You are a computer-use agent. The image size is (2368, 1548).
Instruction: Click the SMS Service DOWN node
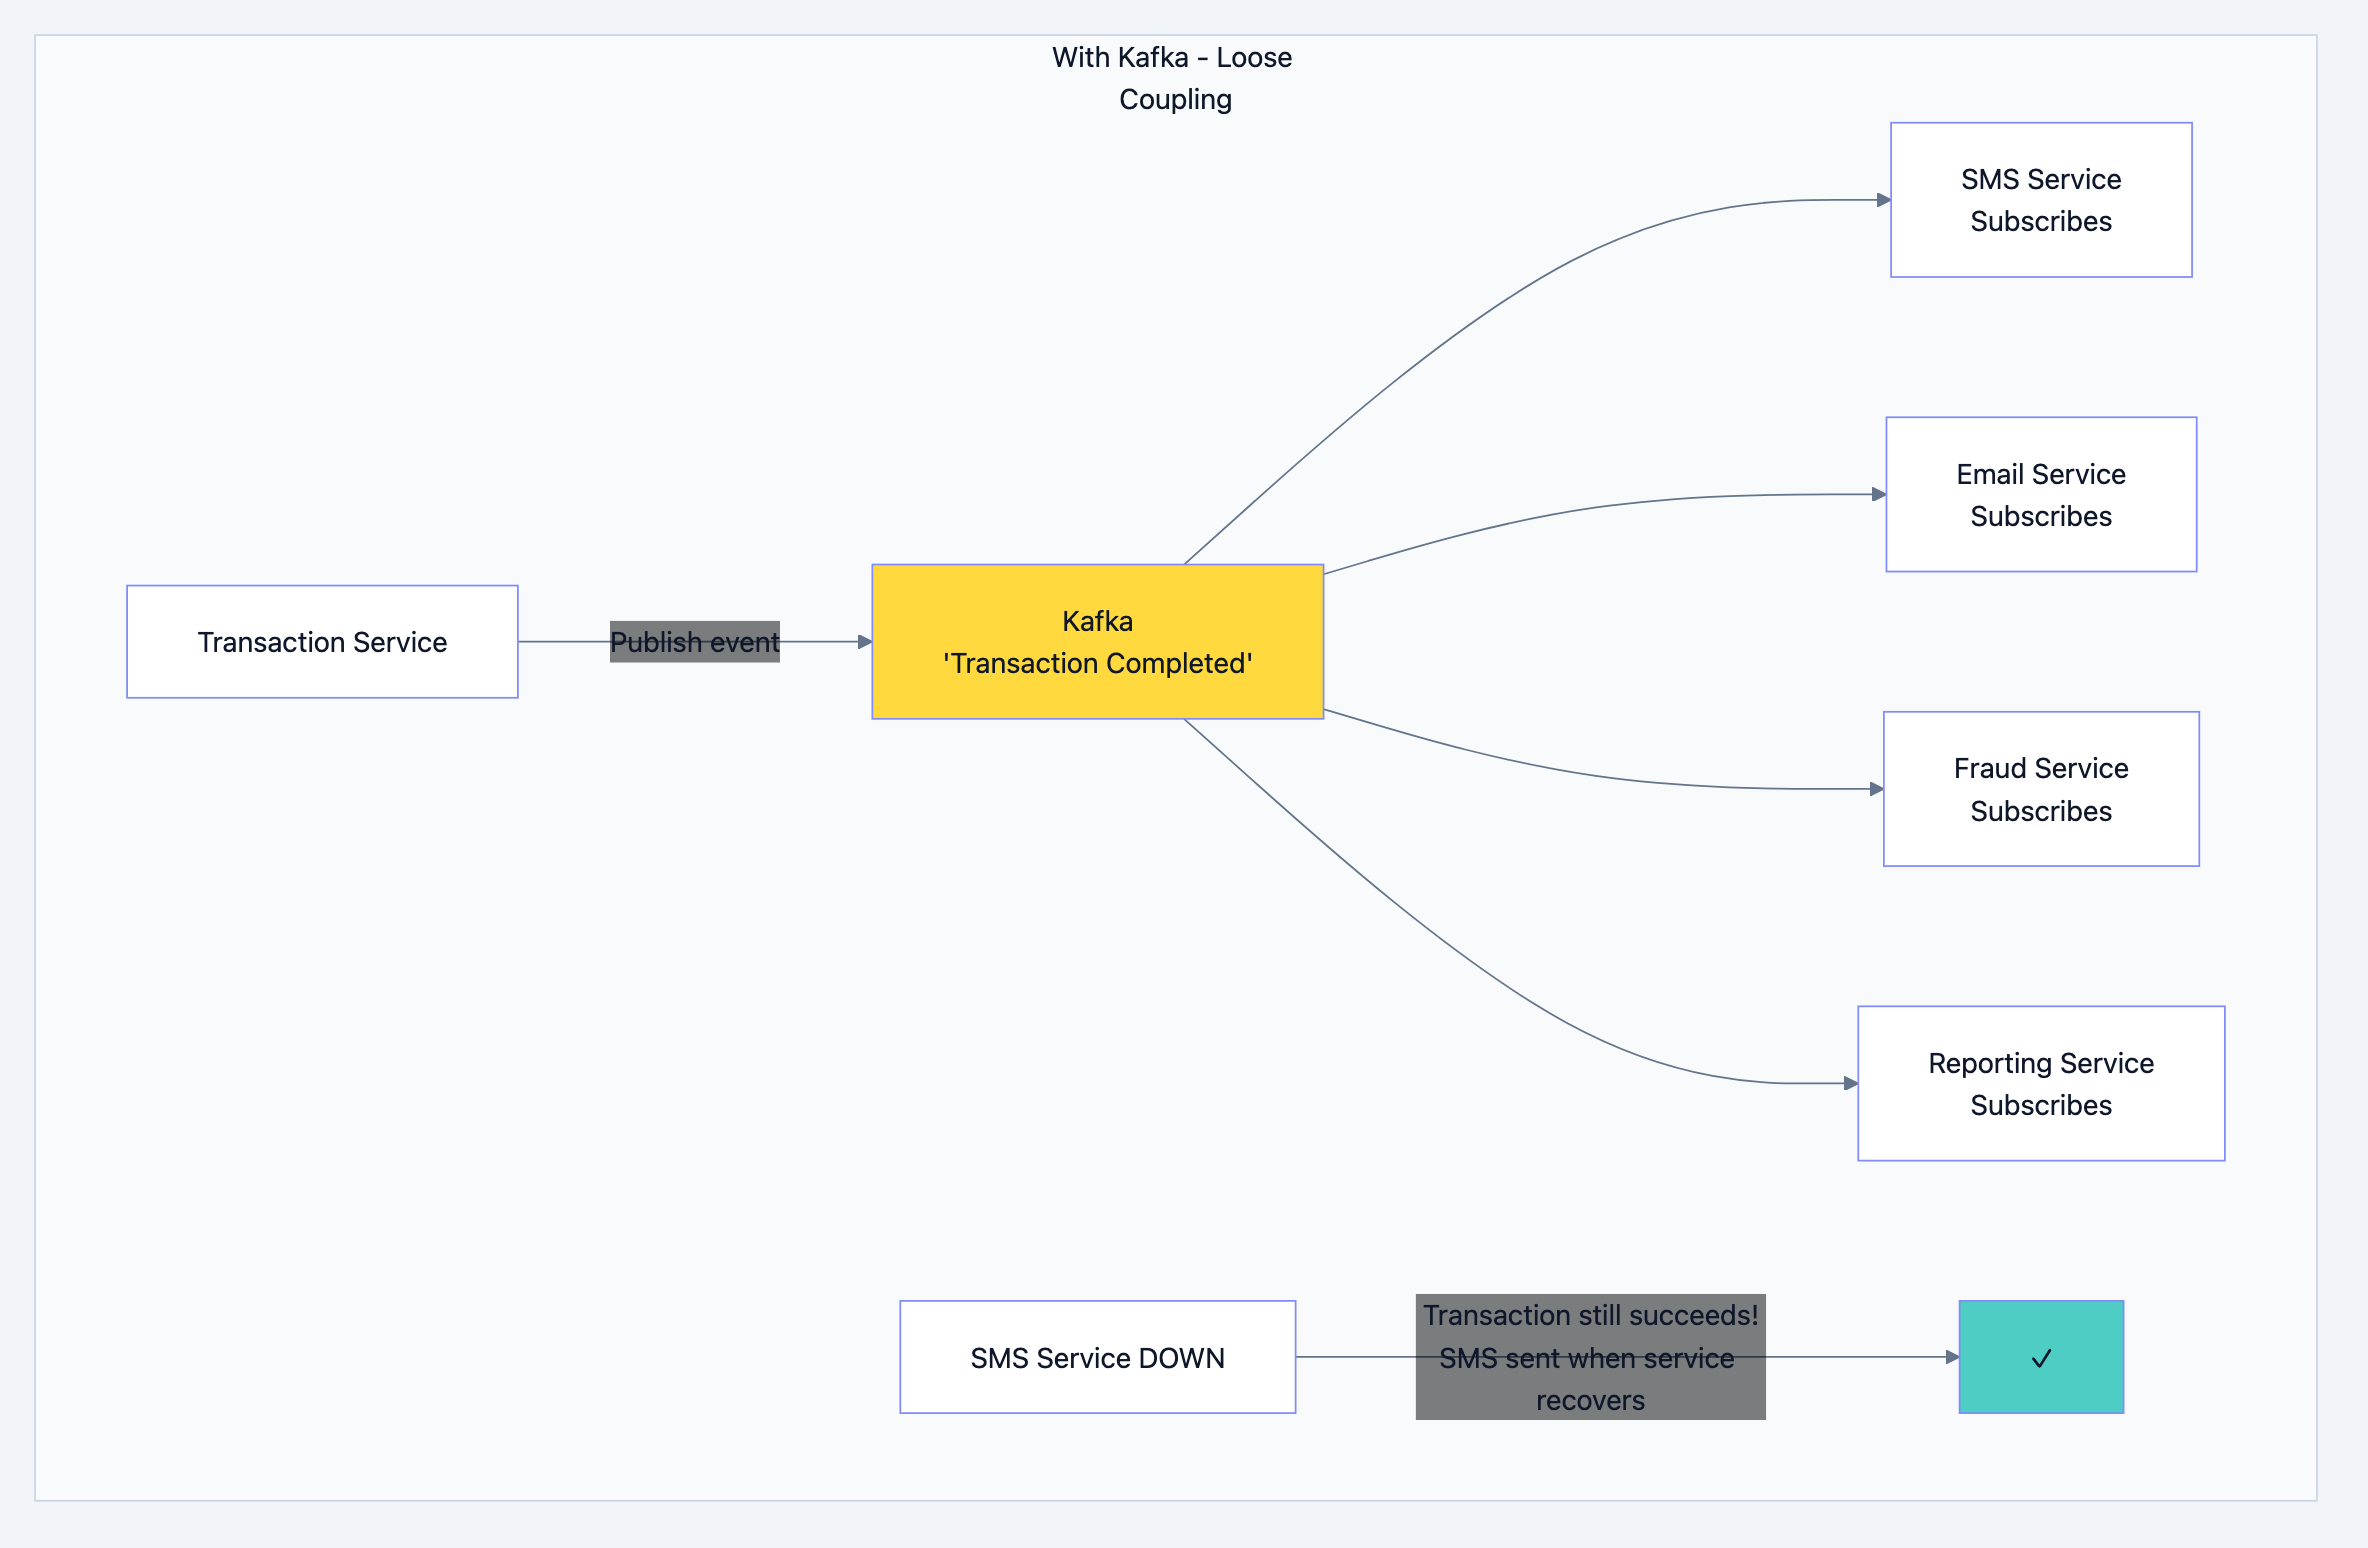pos(1097,1357)
